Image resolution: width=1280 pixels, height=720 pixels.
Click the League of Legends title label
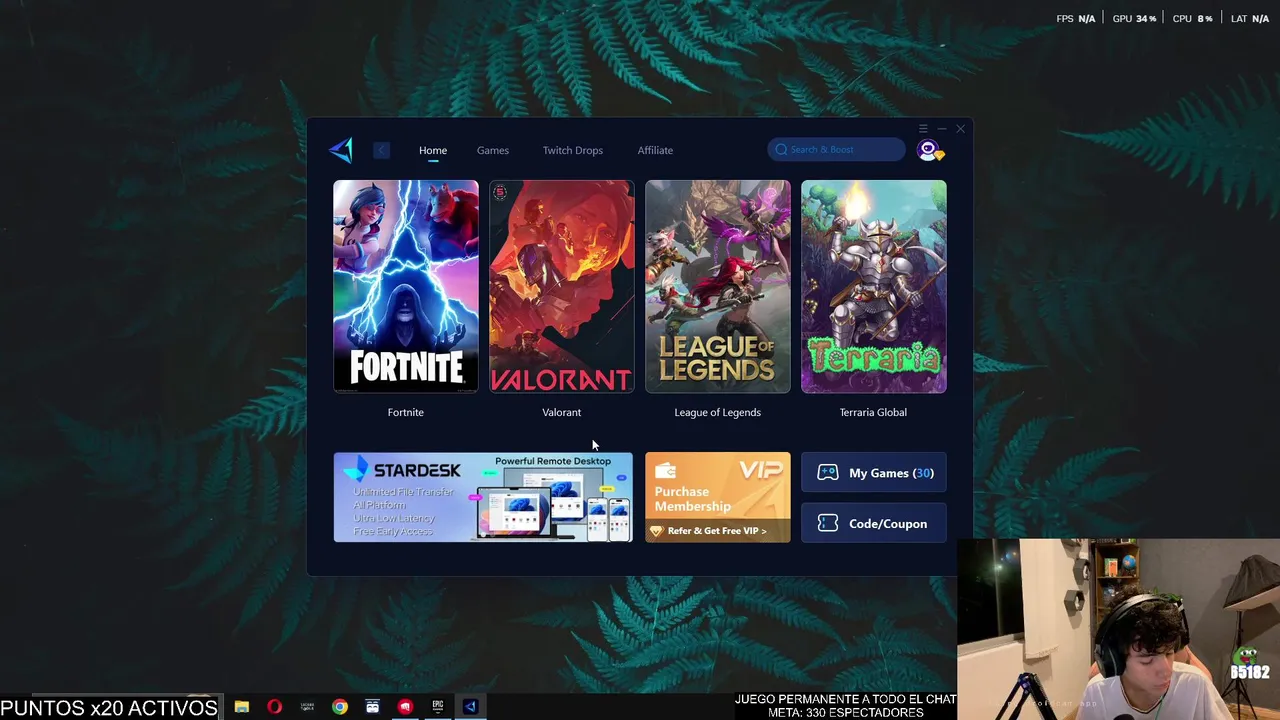pyautogui.click(x=718, y=412)
